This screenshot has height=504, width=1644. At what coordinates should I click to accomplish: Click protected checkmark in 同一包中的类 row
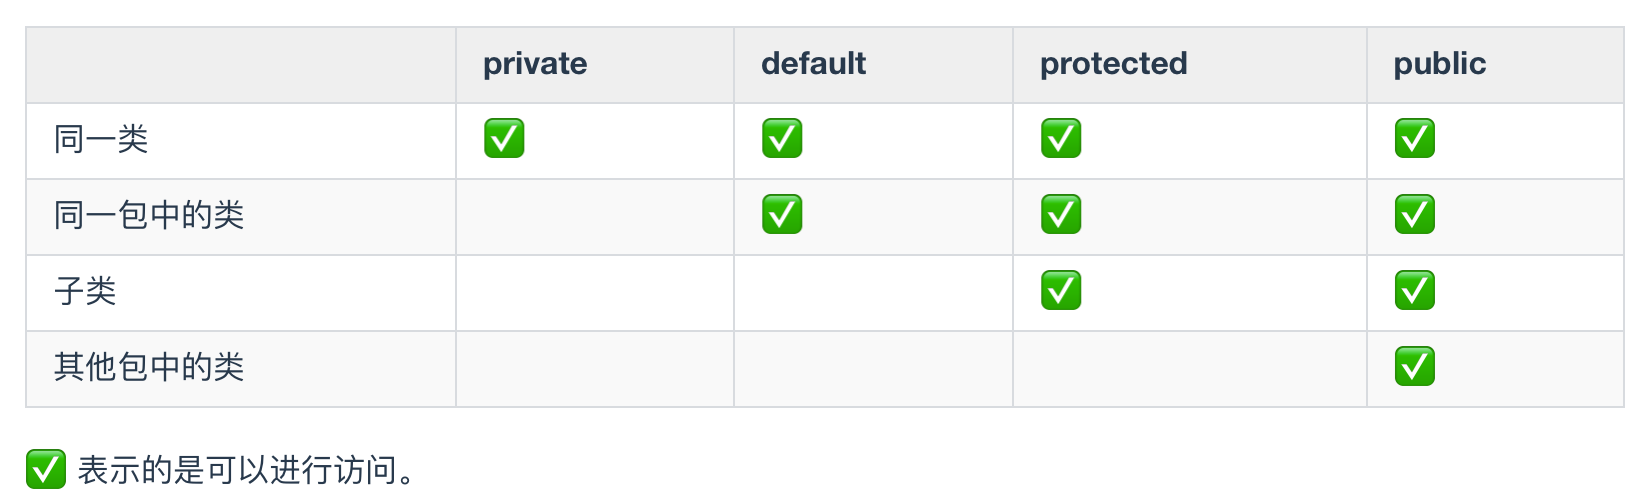point(1061,215)
